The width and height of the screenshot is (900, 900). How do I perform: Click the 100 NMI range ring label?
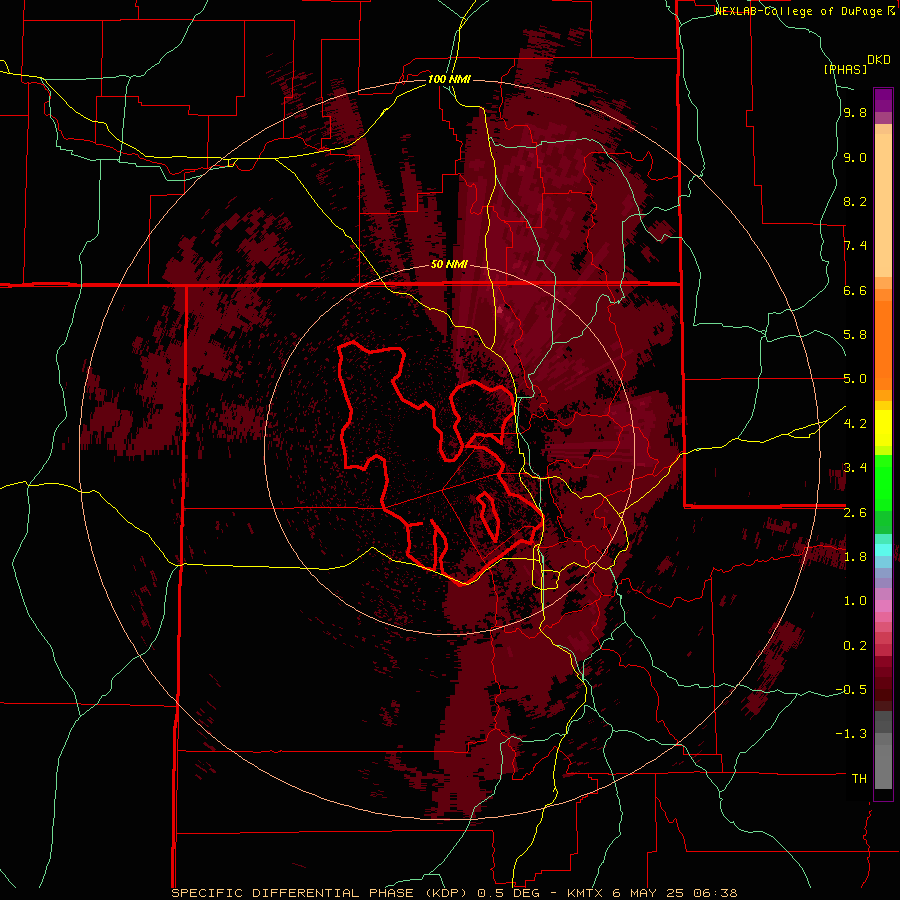(x=449, y=79)
